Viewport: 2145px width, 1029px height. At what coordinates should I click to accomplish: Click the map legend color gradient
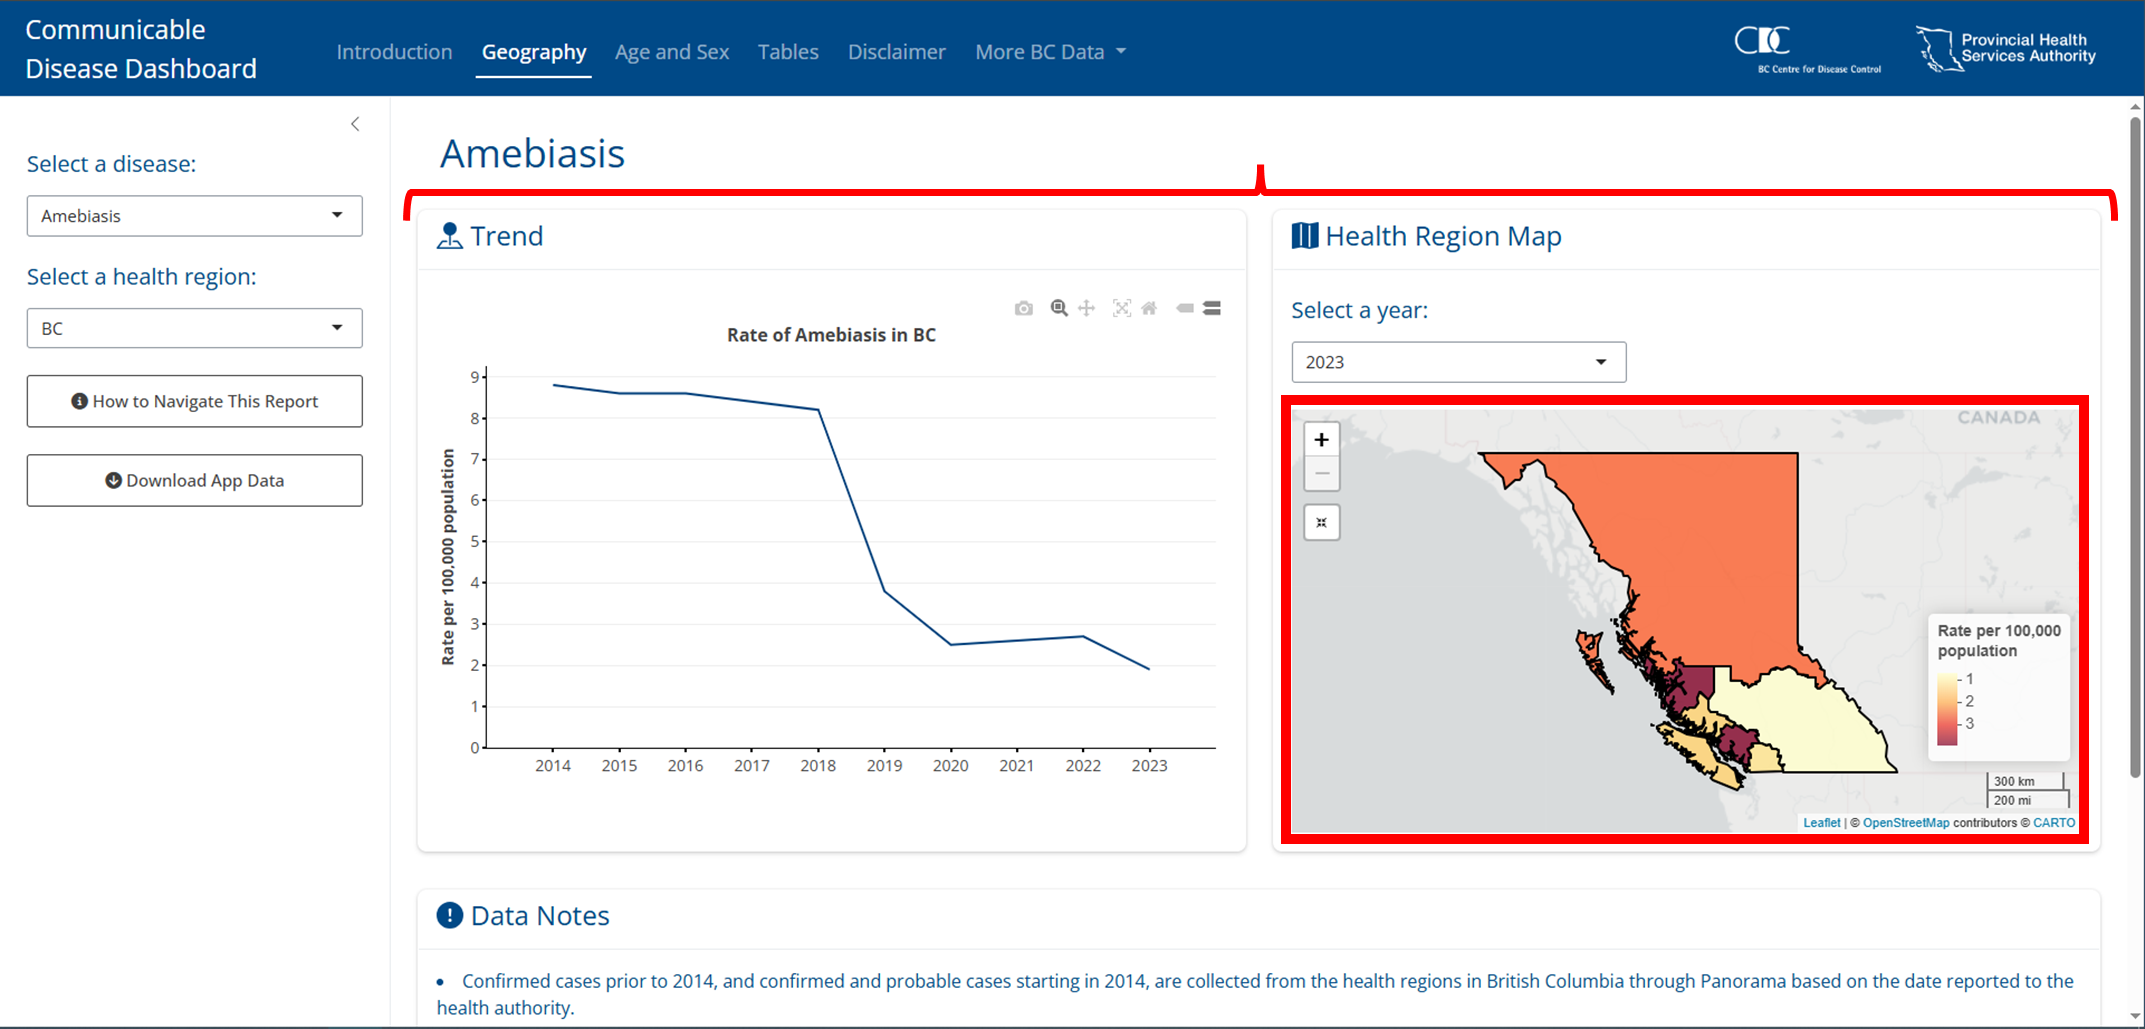pos(1947,709)
